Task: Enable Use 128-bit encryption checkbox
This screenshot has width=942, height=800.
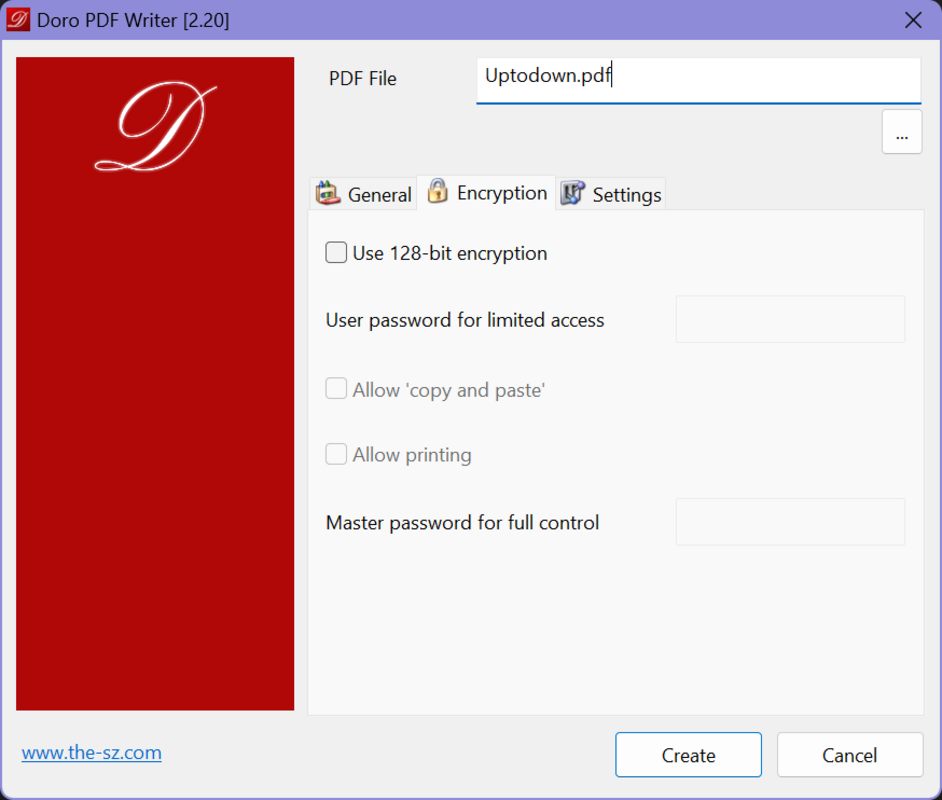Action: [336, 253]
